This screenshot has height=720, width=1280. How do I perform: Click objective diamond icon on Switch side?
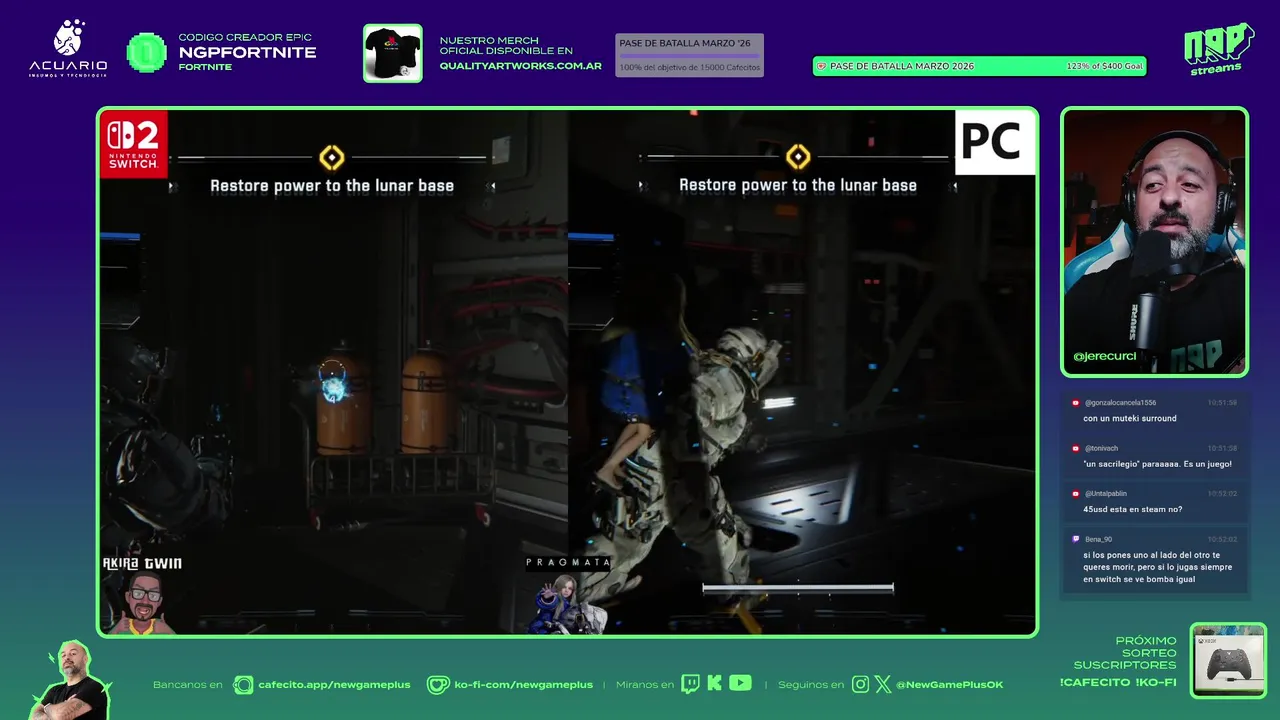pyautogui.click(x=332, y=157)
